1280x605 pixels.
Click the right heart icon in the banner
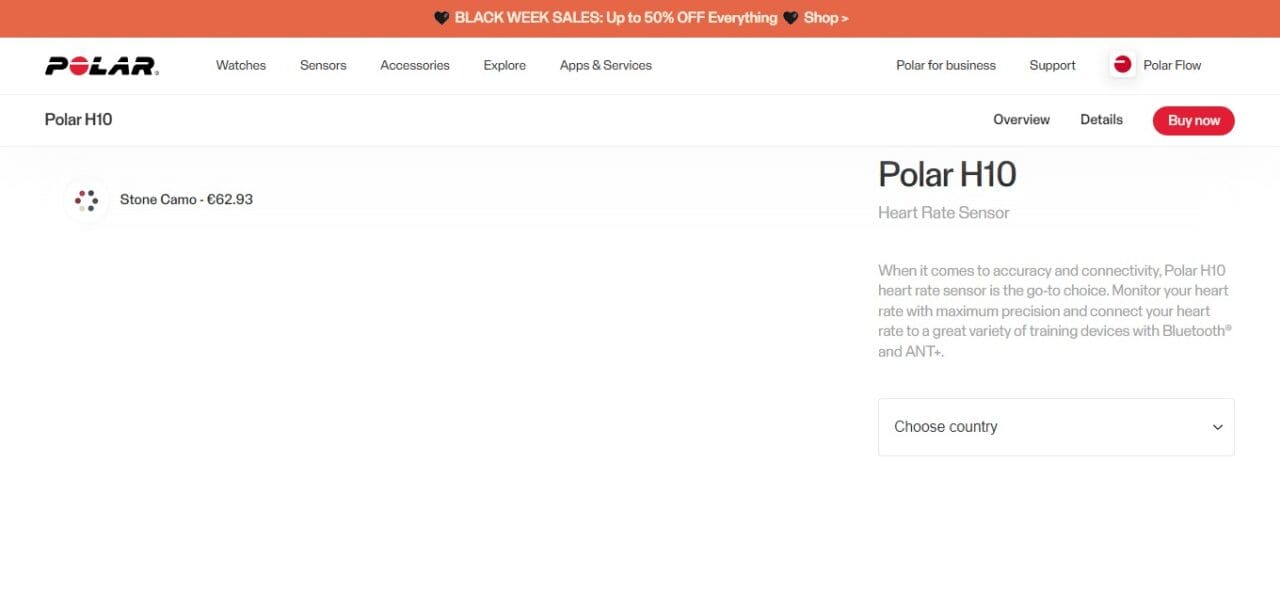click(x=790, y=18)
